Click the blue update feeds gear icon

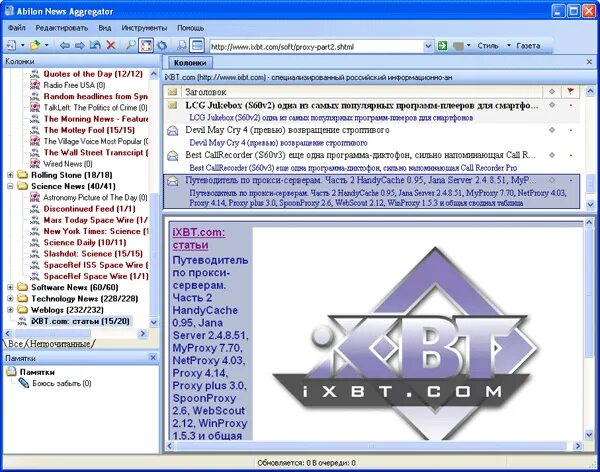click(162, 46)
